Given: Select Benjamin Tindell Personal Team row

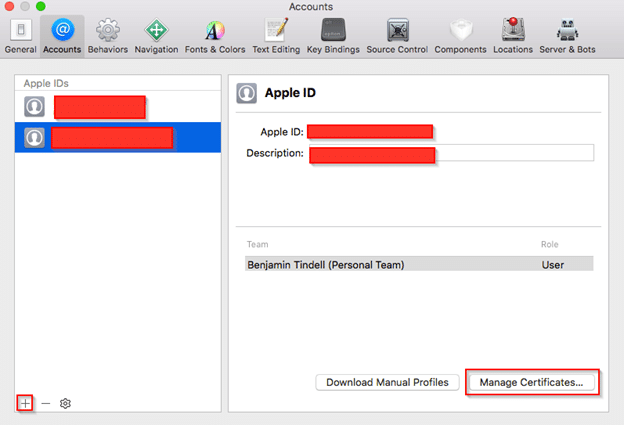Looking at the screenshot, I should pyautogui.click(x=419, y=265).
